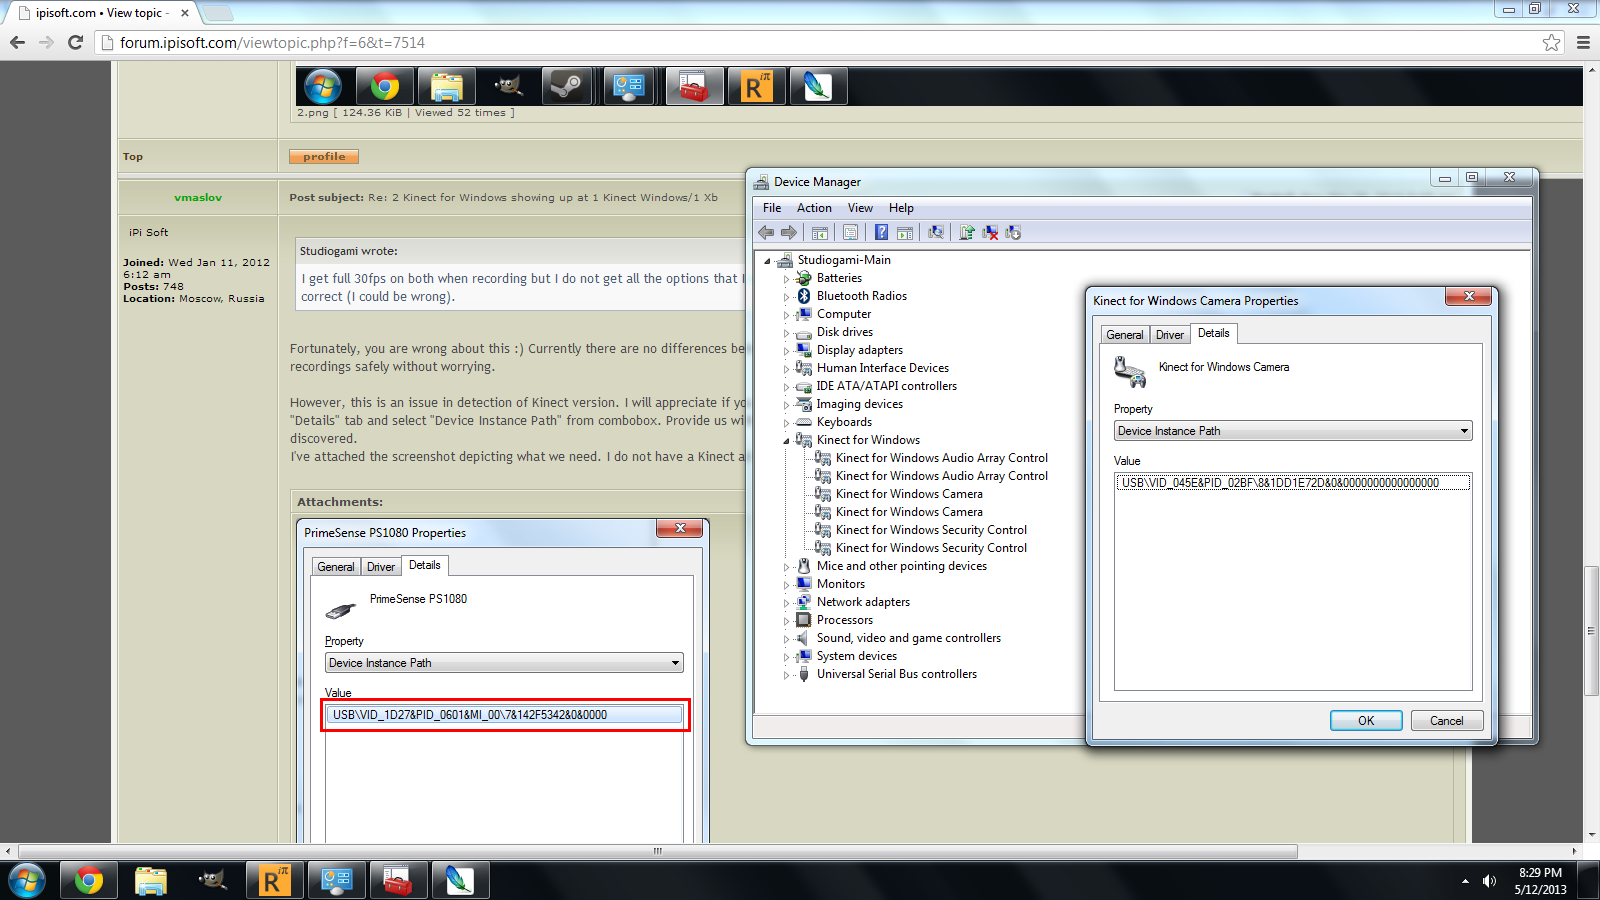1600x900 pixels.
Task: Open the Windows Start menu orb on the taskbar
Action: tap(27, 881)
